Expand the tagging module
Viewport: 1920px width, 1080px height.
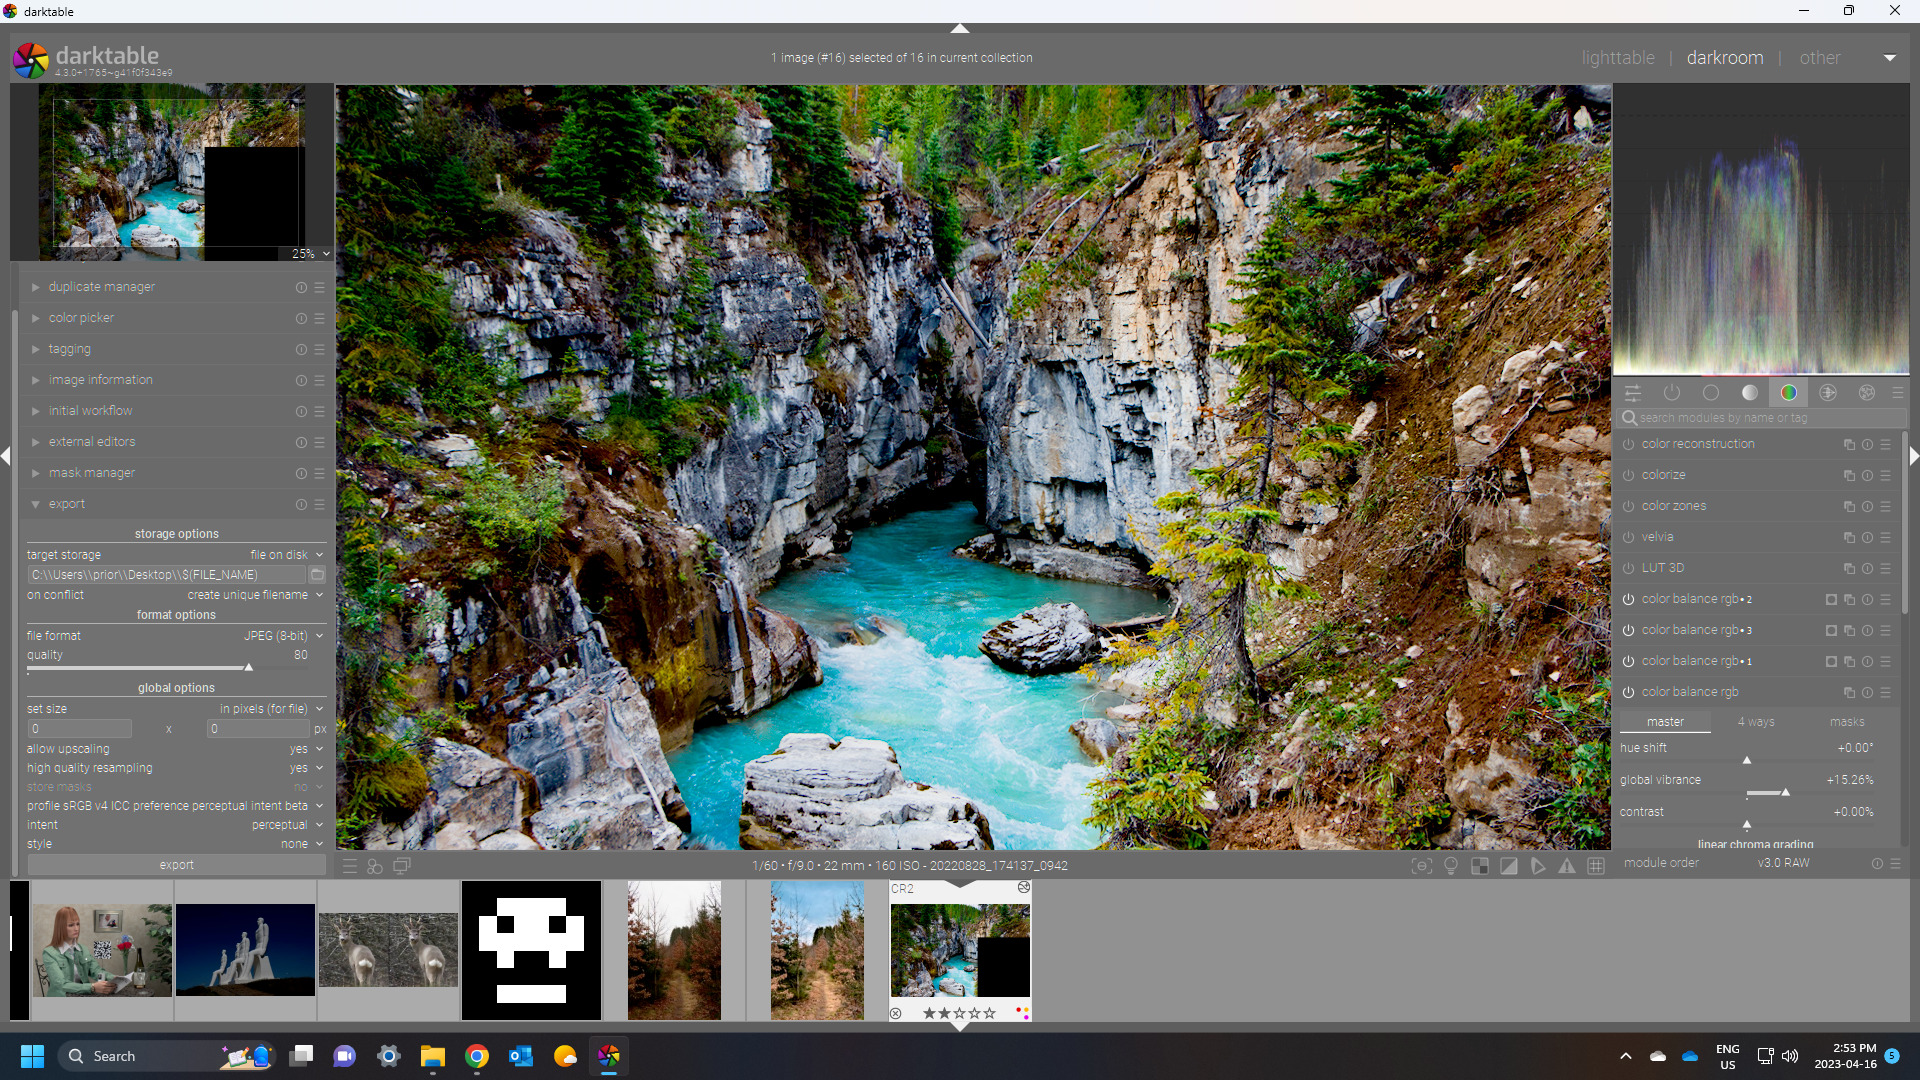click(69, 349)
